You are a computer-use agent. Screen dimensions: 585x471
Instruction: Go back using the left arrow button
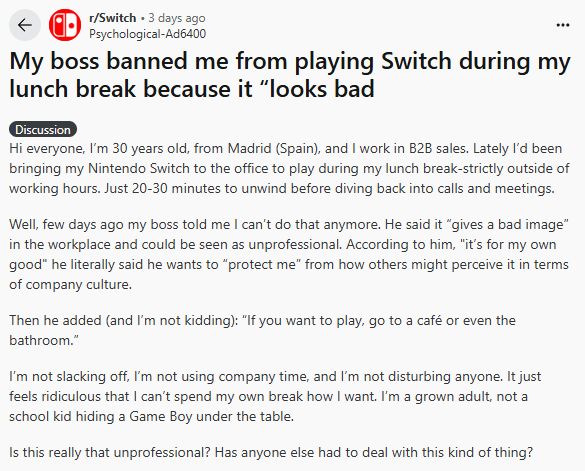point(25,25)
